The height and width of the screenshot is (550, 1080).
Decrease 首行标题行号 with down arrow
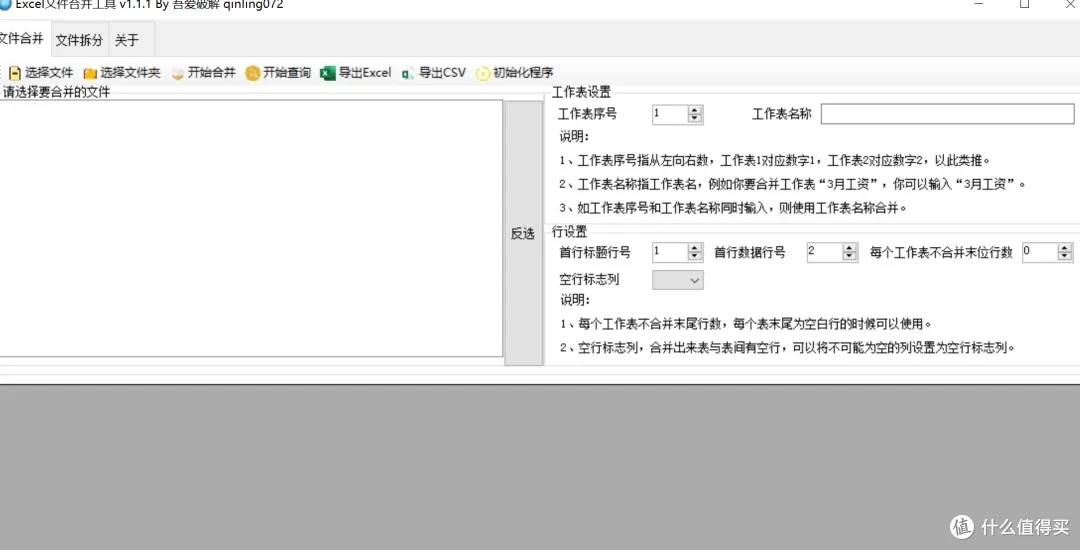(x=695, y=257)
